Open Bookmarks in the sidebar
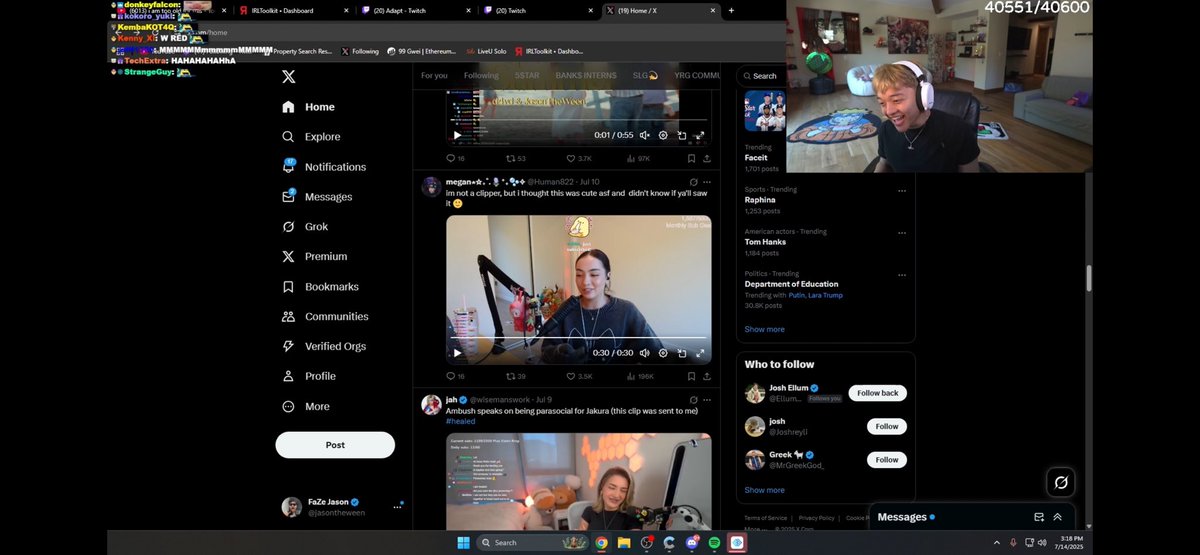This screenshot has width=1200, height=555. [x=320, y=287]
